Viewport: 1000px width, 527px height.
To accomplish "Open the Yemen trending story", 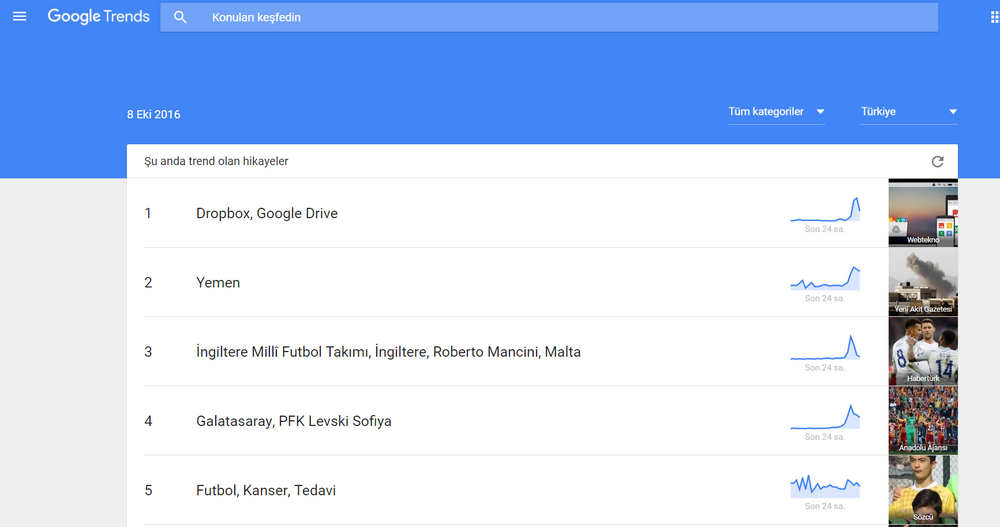I will coord(218,283).
